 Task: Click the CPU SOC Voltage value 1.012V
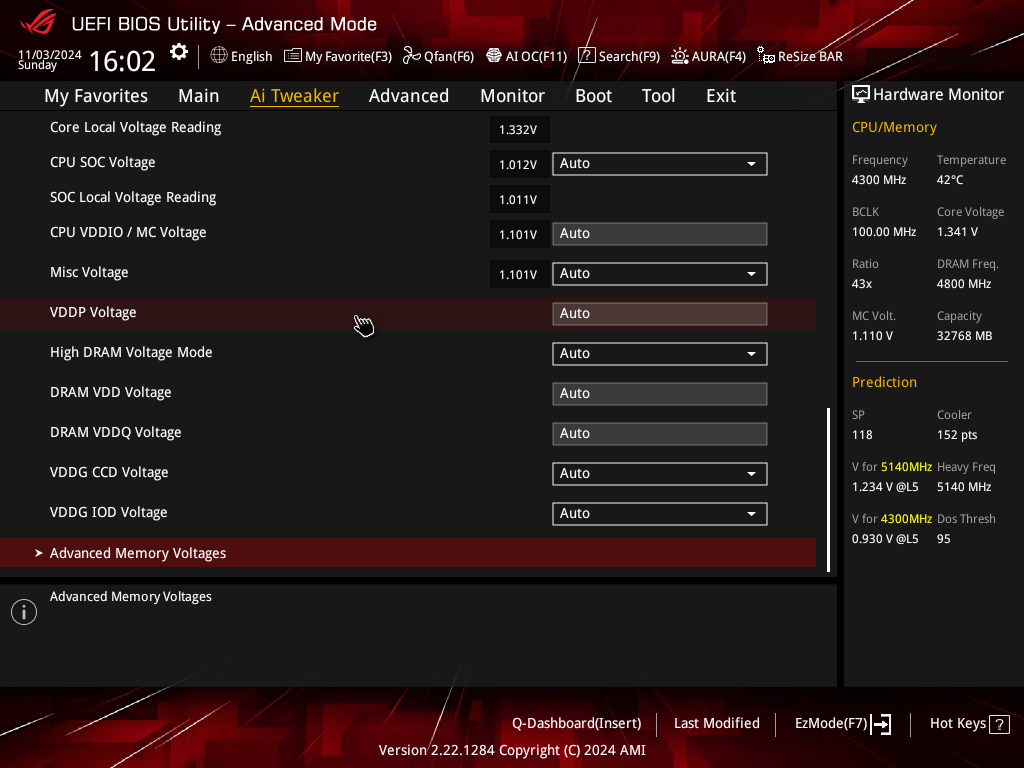coord(519,165)
